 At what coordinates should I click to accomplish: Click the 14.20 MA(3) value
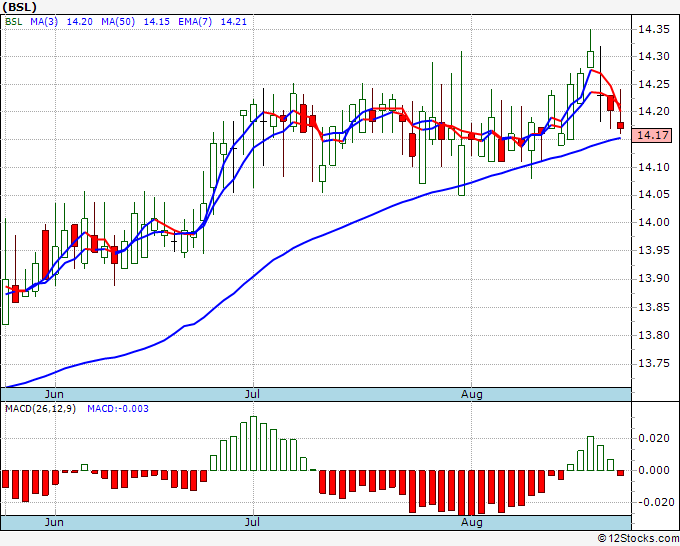[x=79, y=22]
